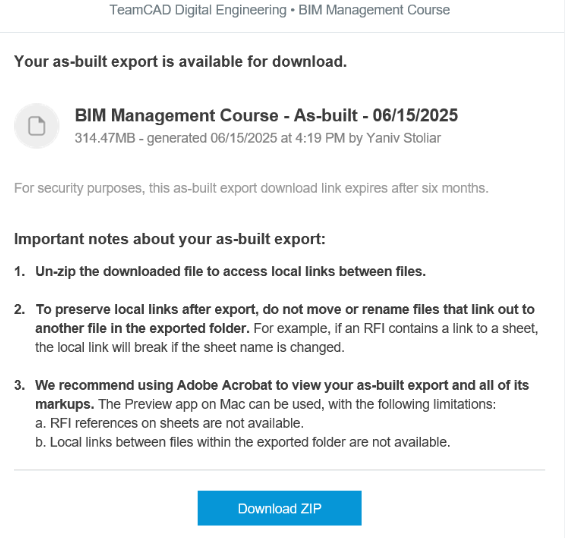Click the list number 1 marker
570x538 pixels.
20,272
